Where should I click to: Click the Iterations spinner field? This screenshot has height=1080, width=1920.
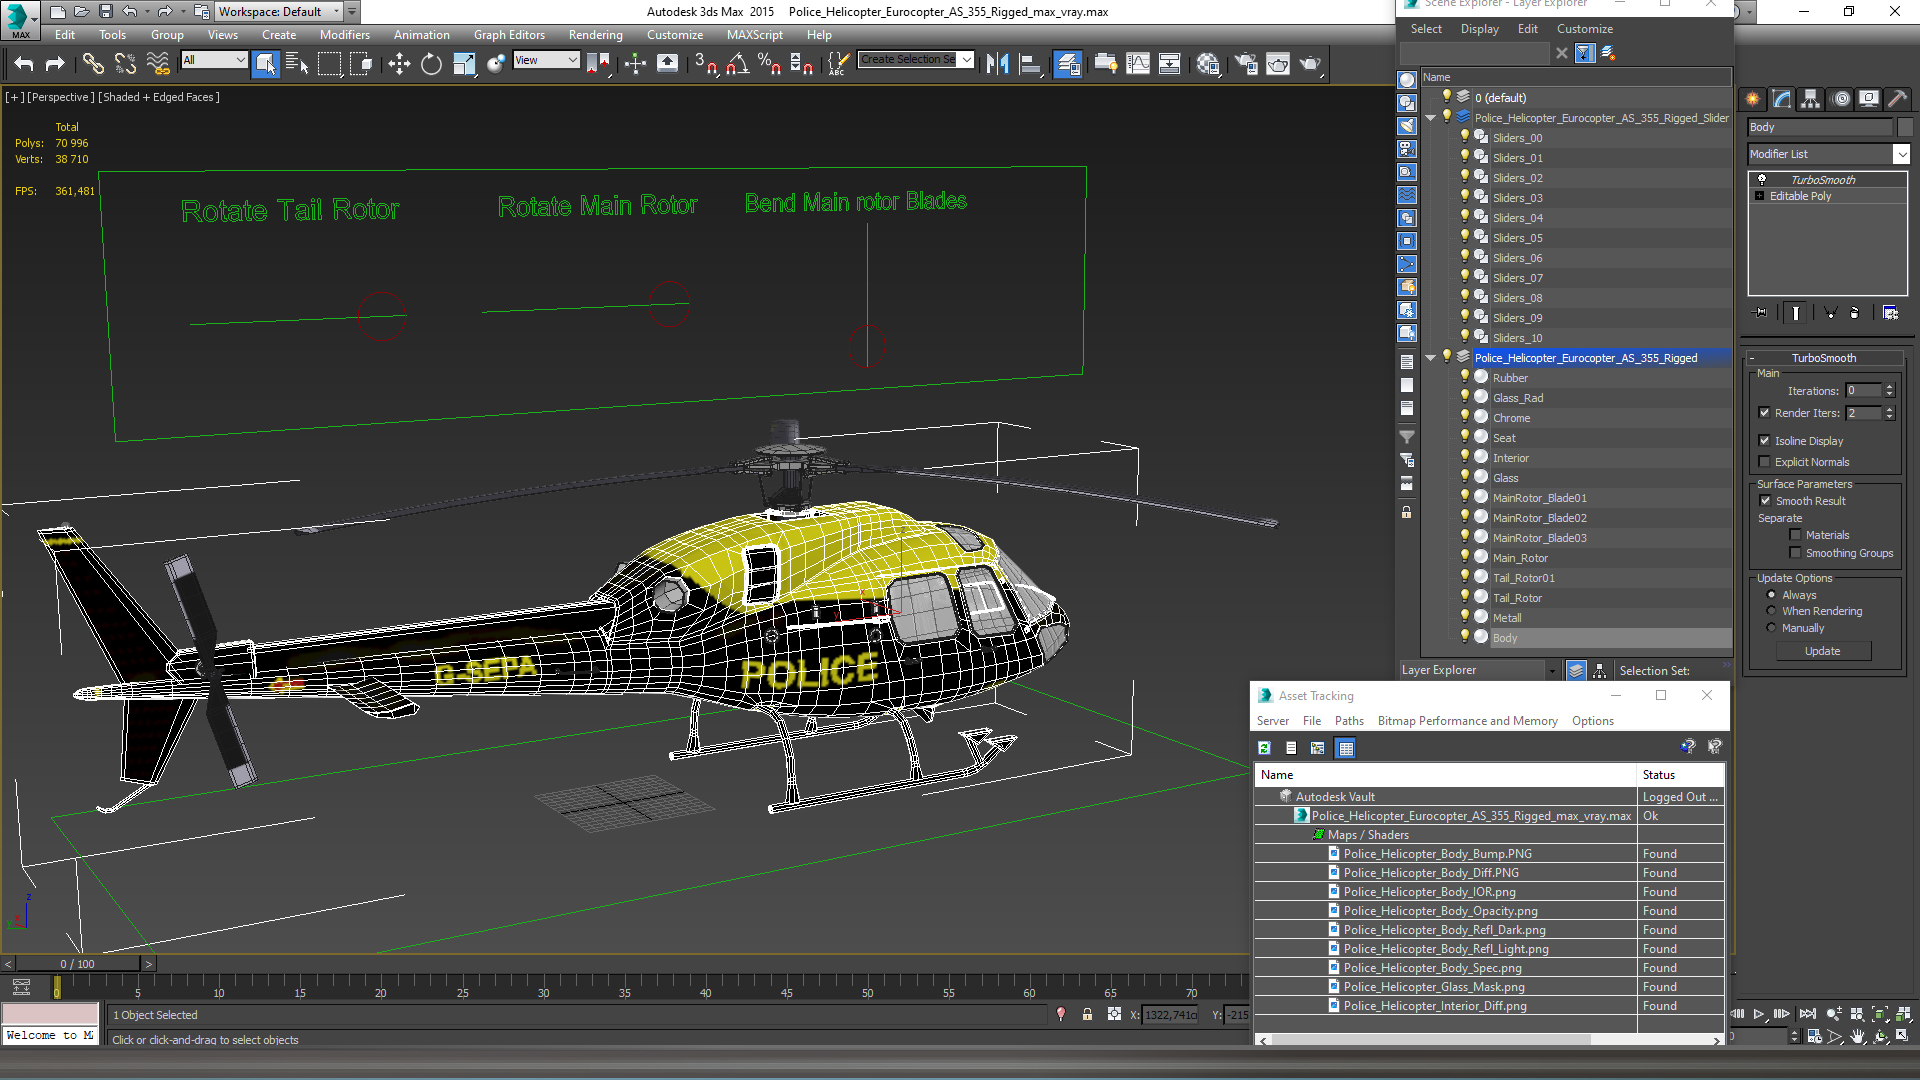[x=1864, y=391]
